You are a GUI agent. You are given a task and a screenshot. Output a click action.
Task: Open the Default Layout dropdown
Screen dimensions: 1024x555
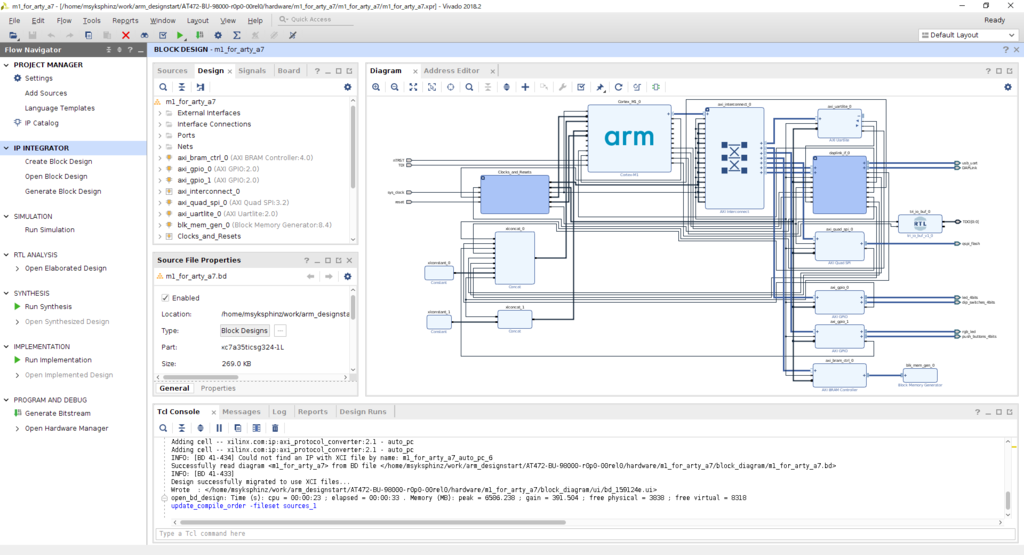click(x=968, y=35)
